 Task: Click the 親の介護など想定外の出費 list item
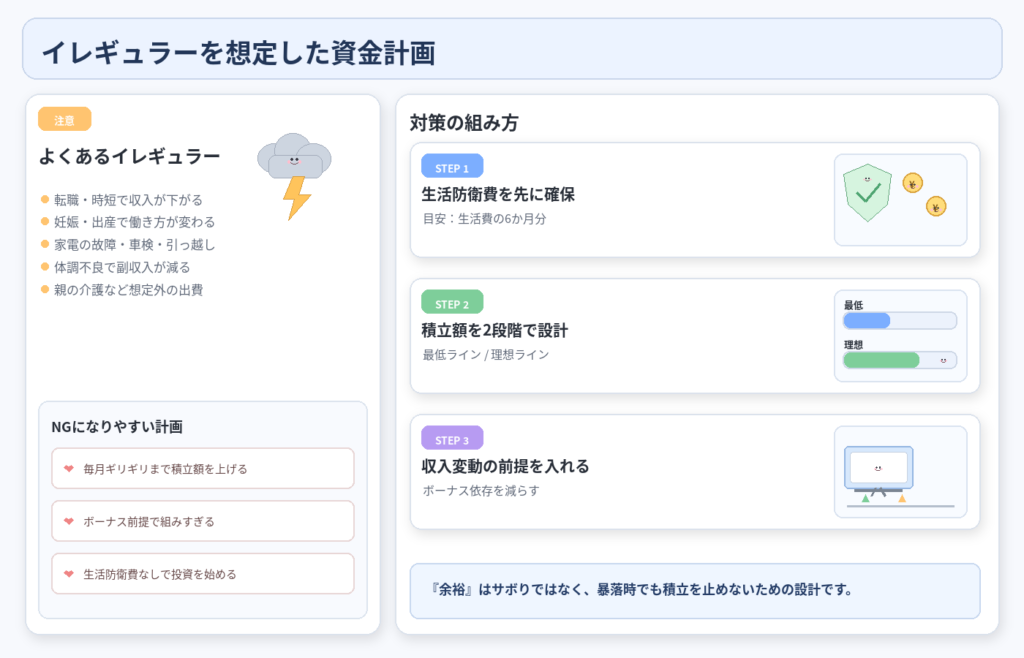pyautogui.click(x=129, y=289)
